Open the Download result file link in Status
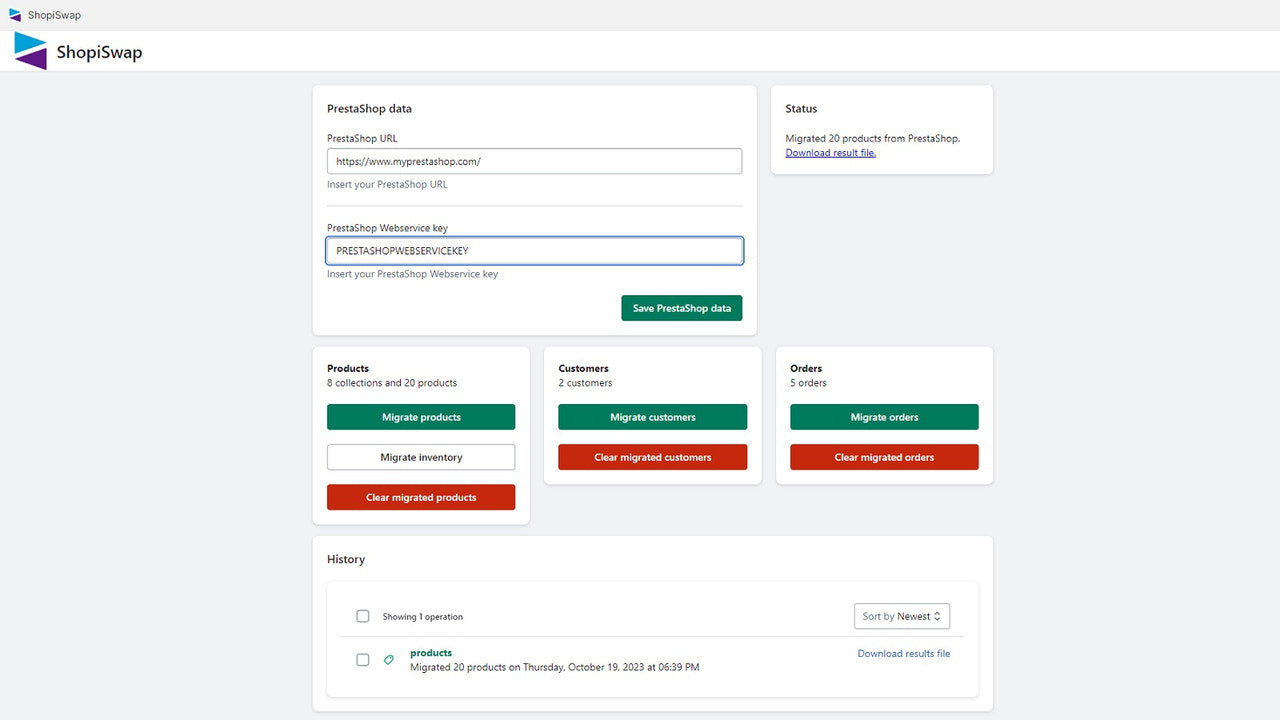Image resolution: width=1280 pixels, height=720 pixels. pos(831,153)
